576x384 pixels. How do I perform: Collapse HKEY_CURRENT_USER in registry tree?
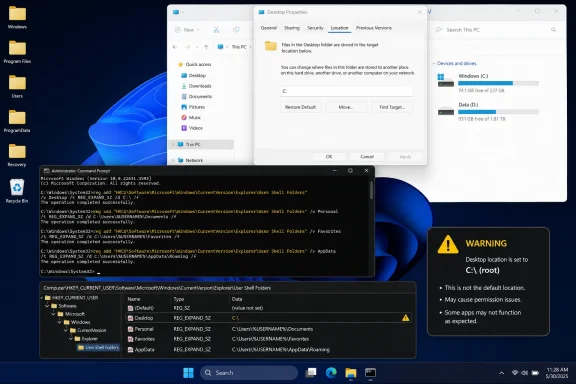pyautogui.click(x=42, y=298)
